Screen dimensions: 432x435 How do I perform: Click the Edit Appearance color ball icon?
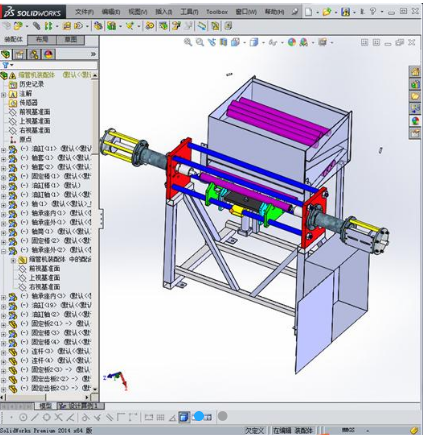292,42
